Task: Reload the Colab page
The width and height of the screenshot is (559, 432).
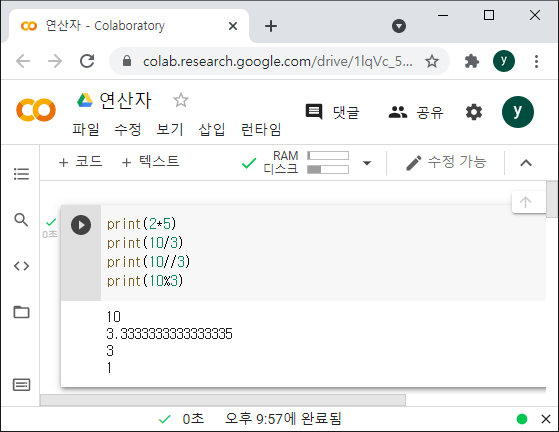Action: click(87, 61)
